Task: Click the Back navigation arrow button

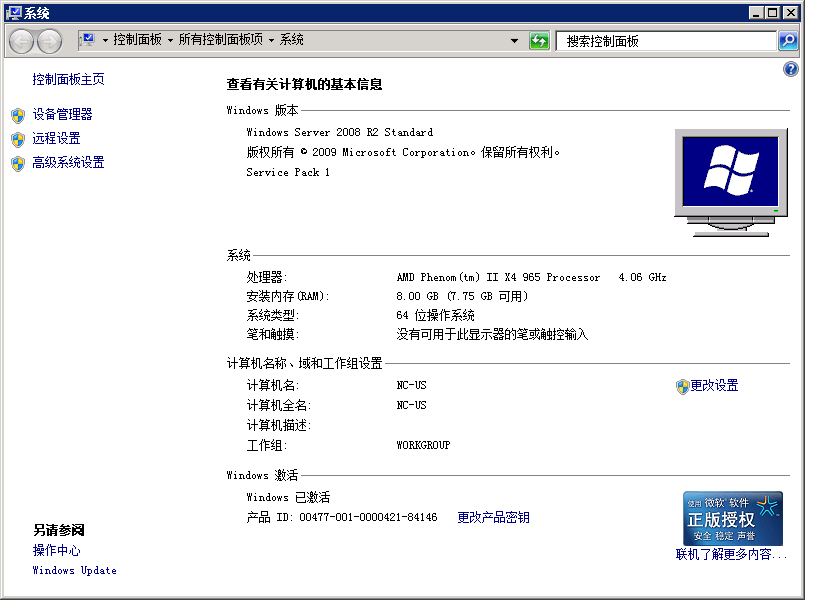Action: click(x=22, y=41)
